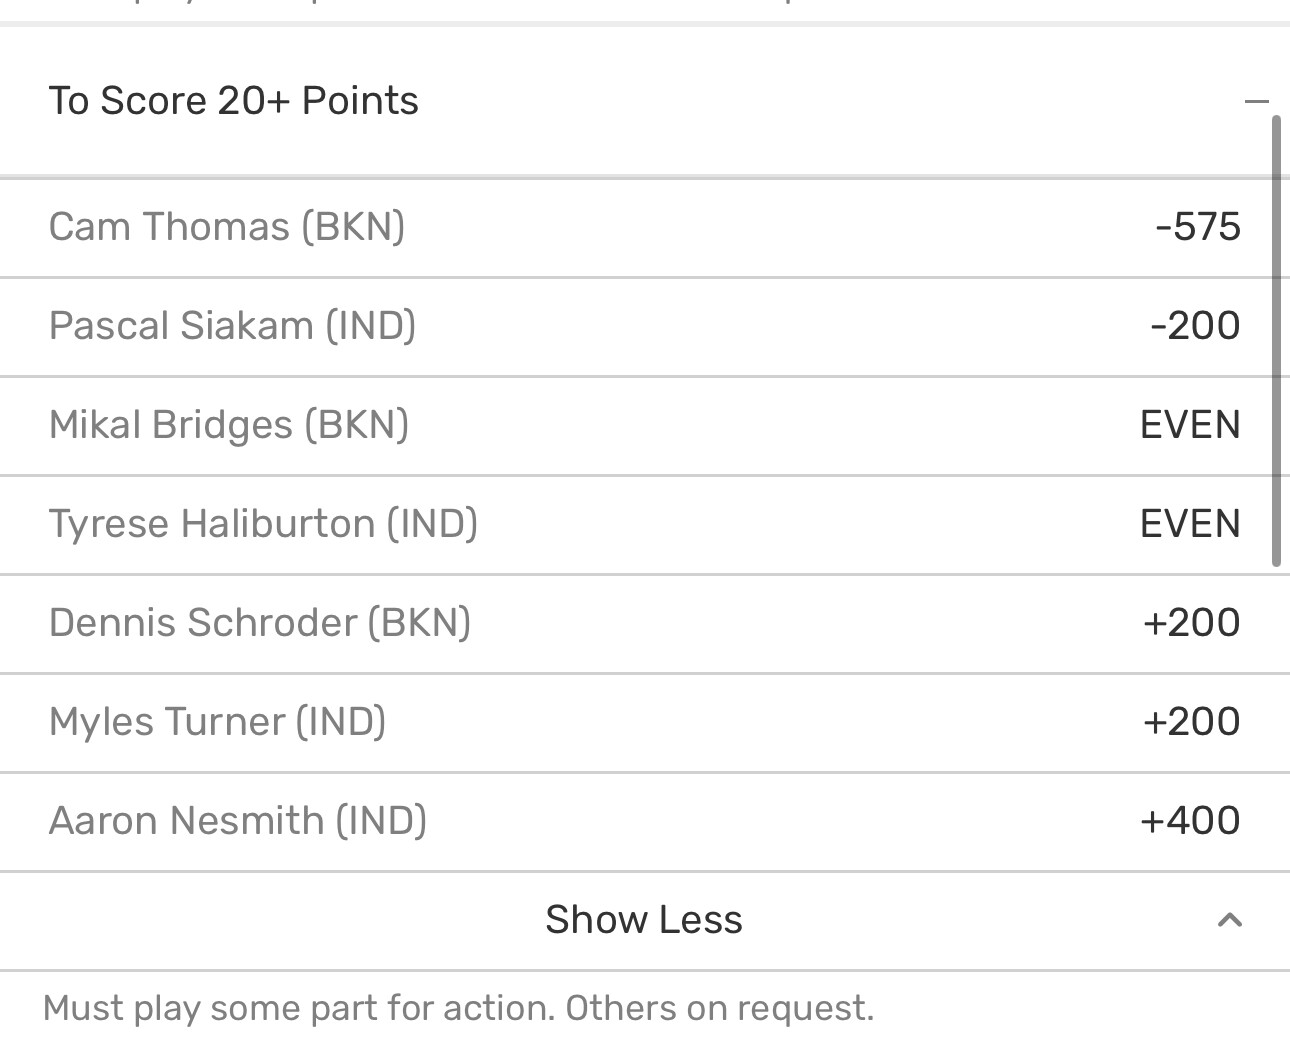Select Cam Thomas -575 odds
Image resolution: width=1290 pixels, height=1043 pixels.
click(x=1197, y=227)
